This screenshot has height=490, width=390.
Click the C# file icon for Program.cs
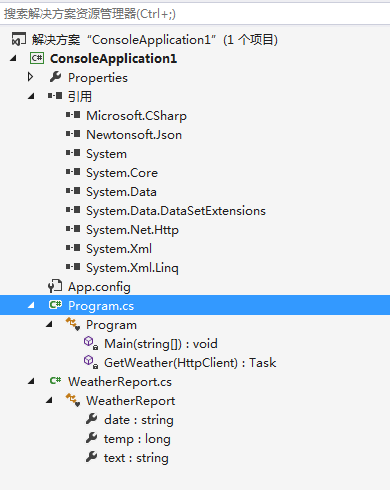pos(55,305)
